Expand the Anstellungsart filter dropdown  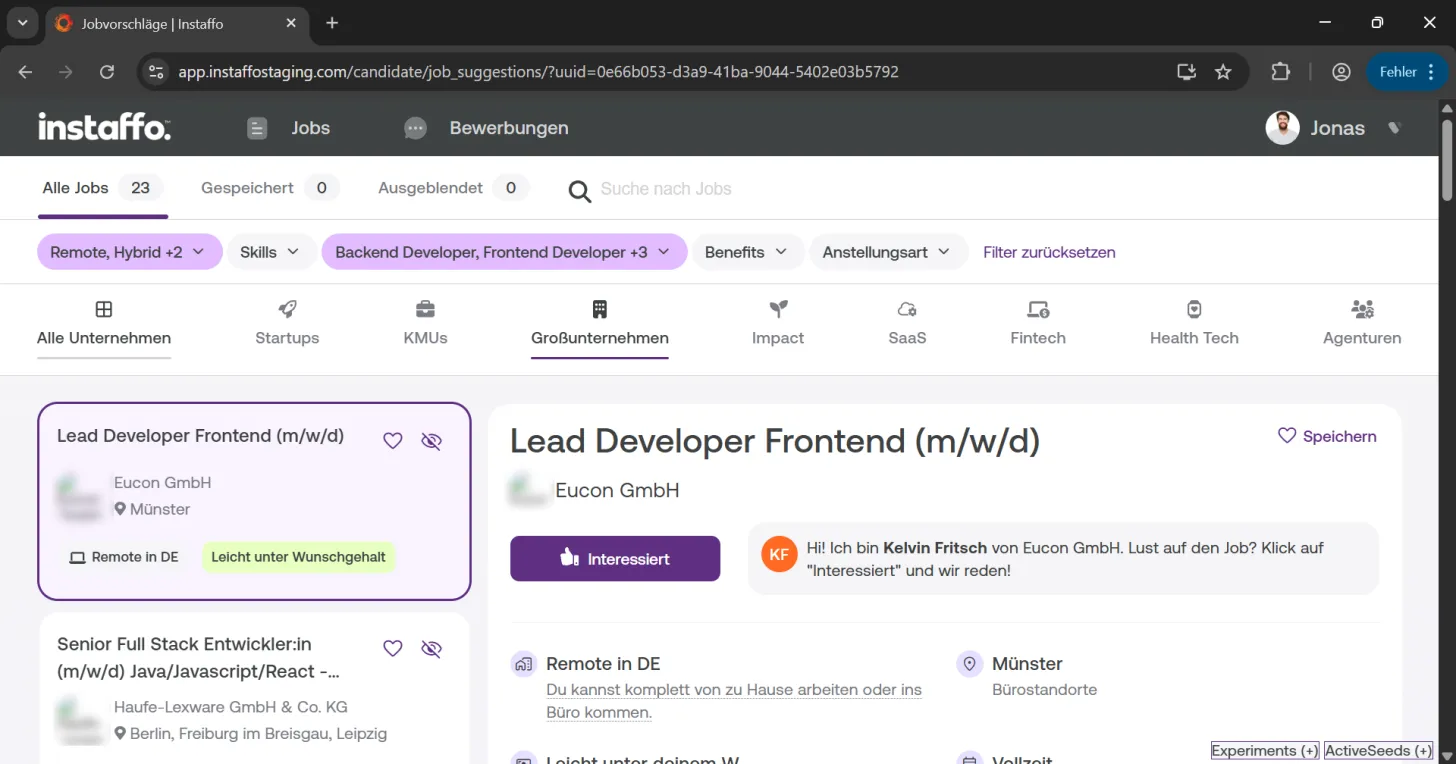(887, 252)
